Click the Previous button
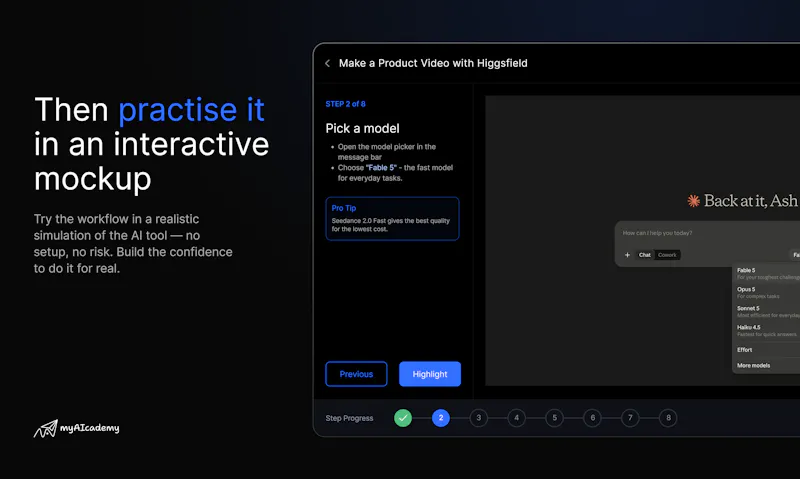The width and height of the screenshot is (800, 479). 356,374
